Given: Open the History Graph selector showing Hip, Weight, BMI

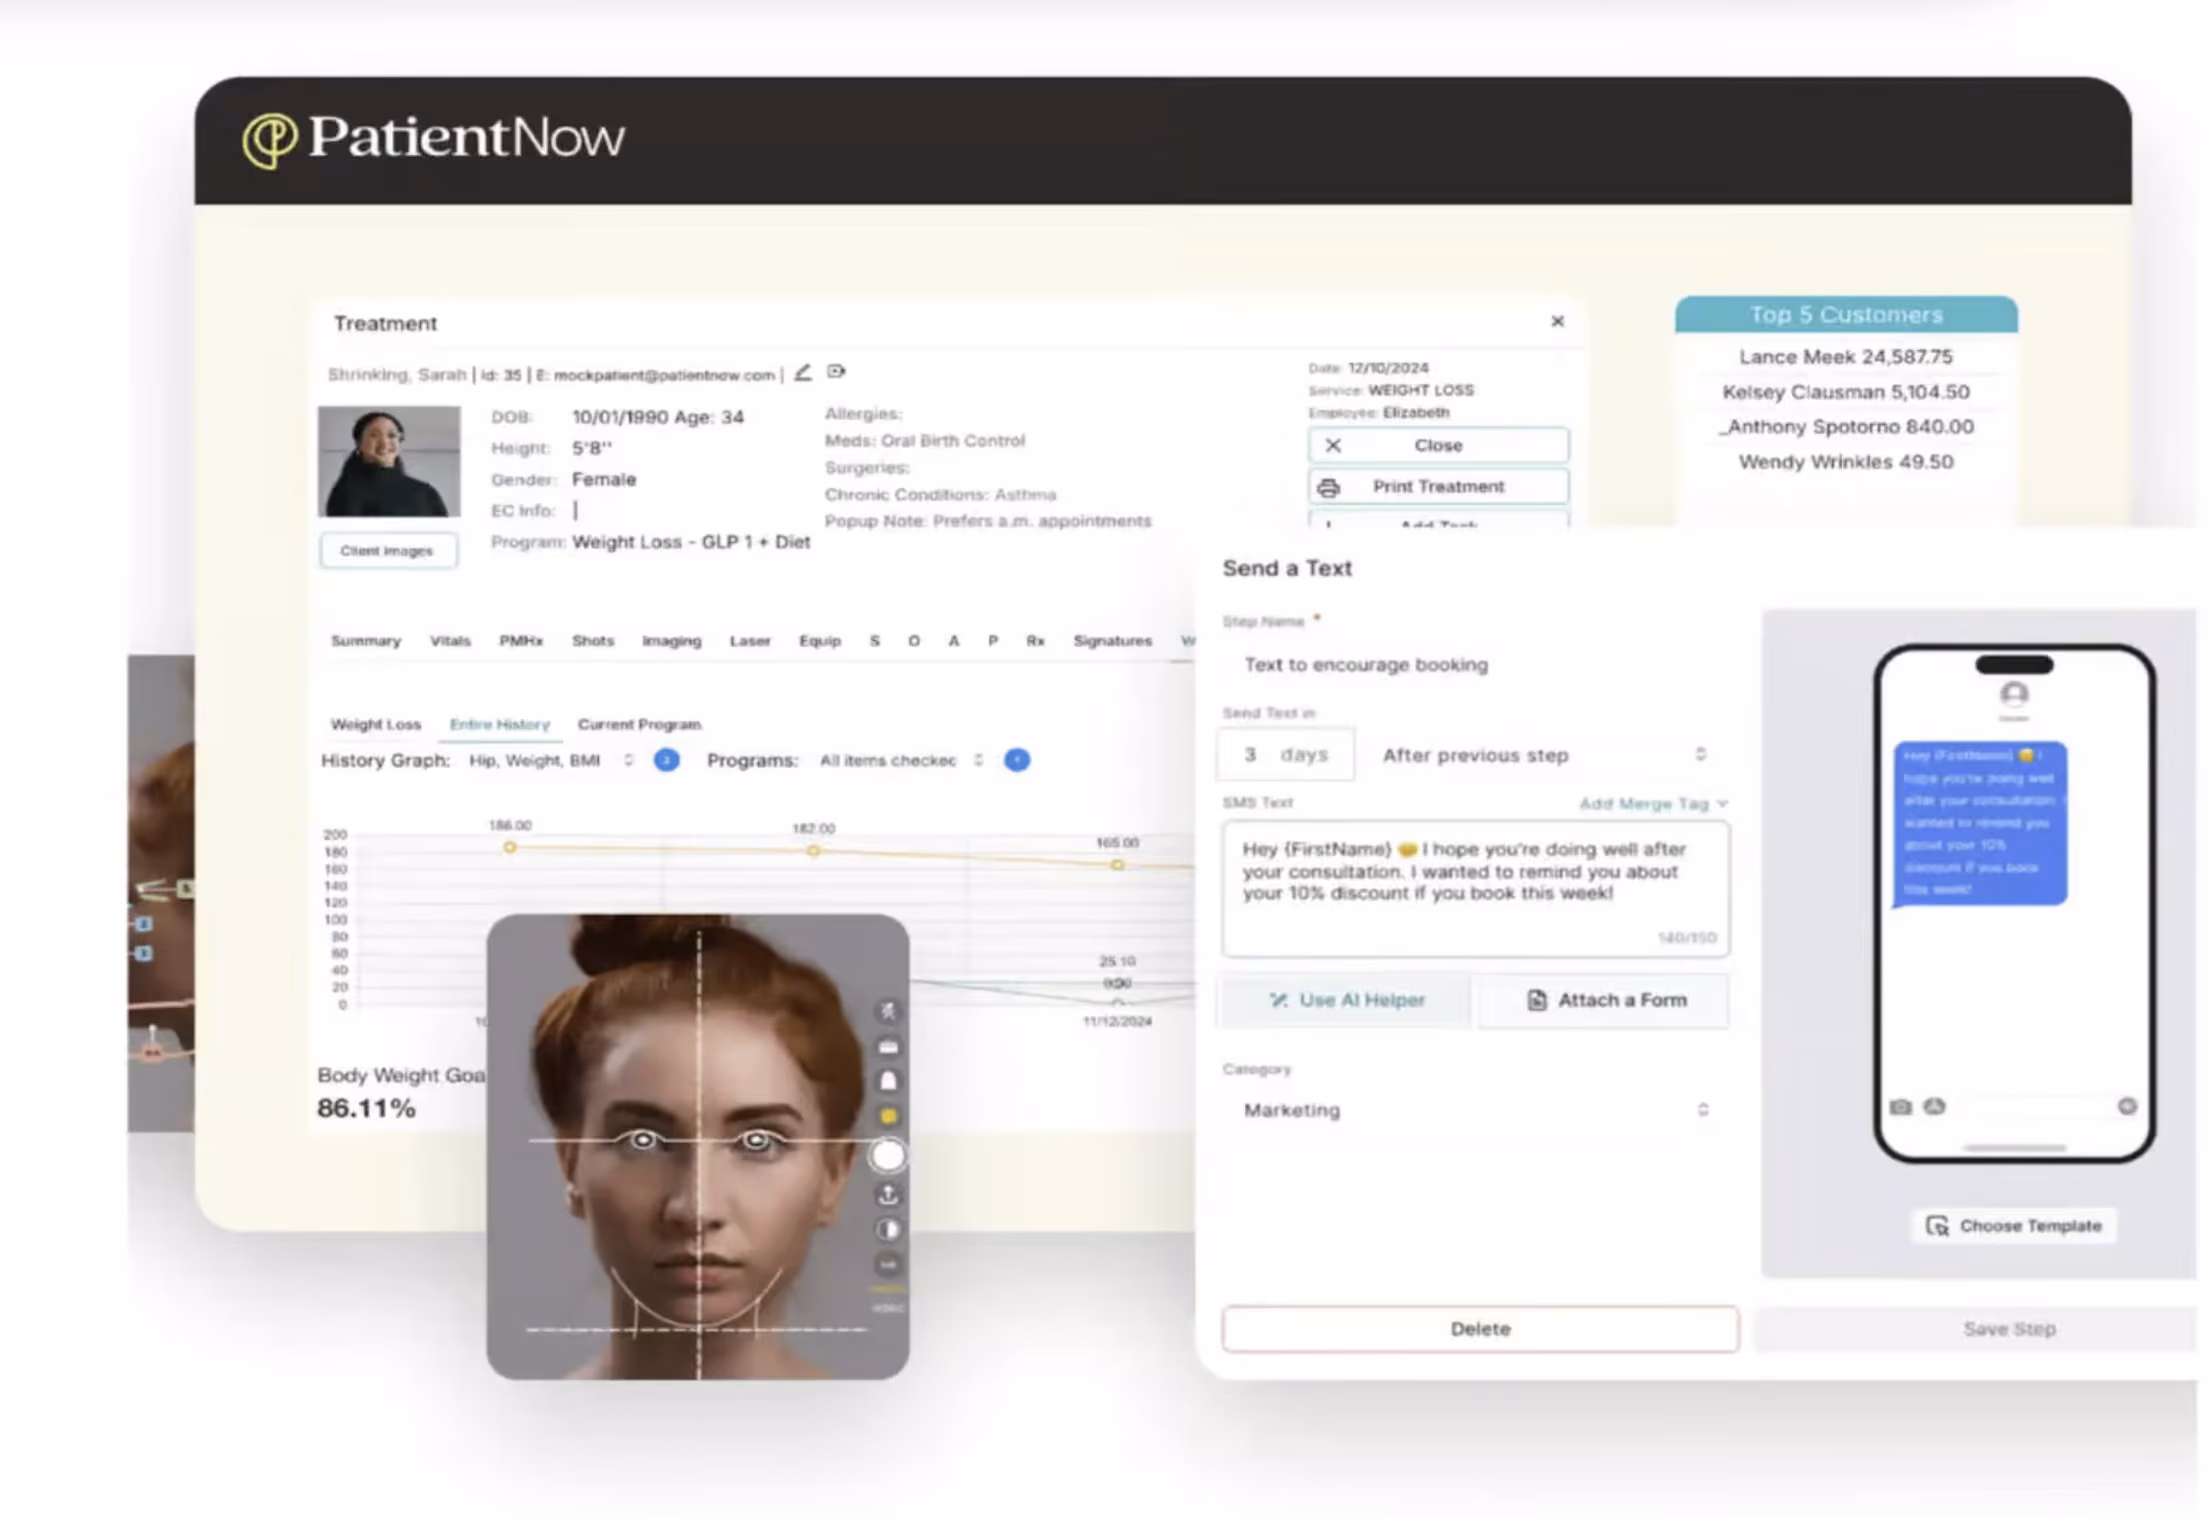Looking at the screenshot, I should pyautogui.click(x=552, y=761).
